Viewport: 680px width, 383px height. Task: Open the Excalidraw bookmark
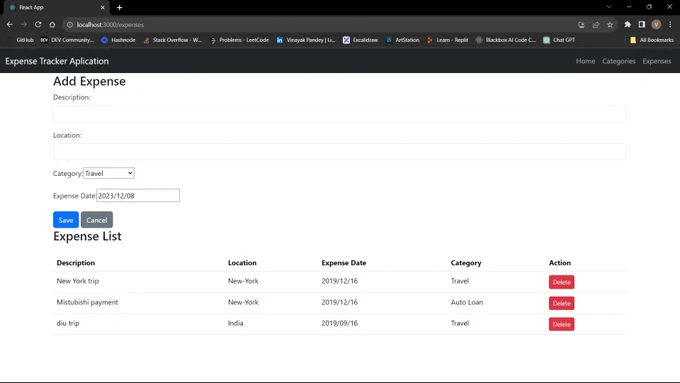tap(360, 40)
